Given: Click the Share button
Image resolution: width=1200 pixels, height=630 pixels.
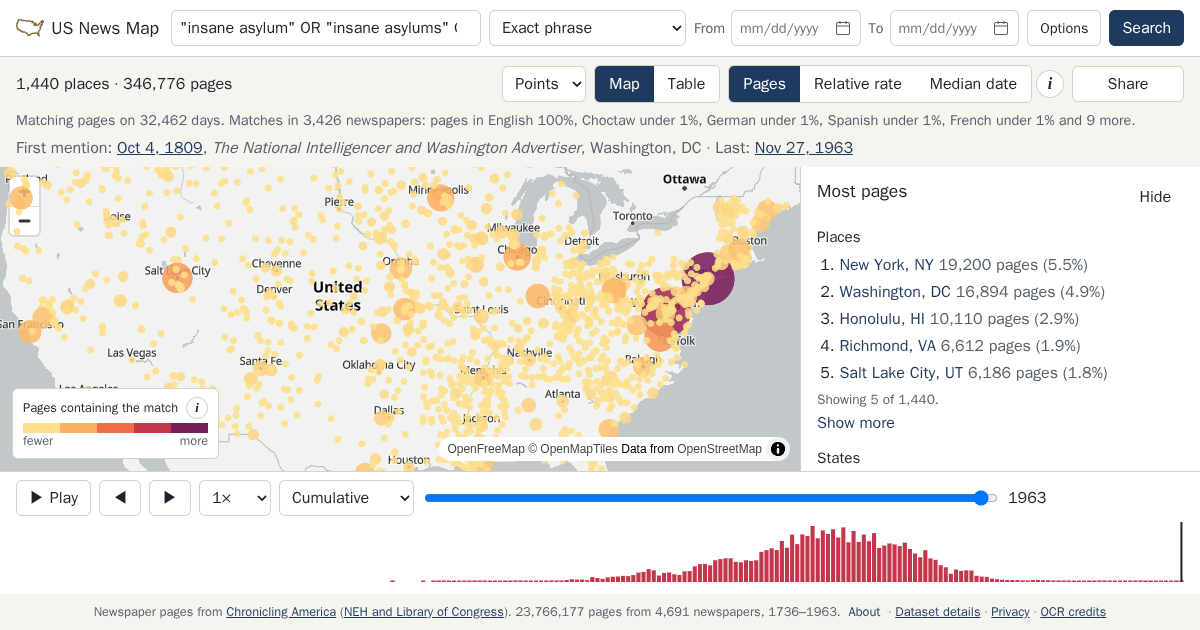Looking at the screenshot, I should pos(1128,84).
